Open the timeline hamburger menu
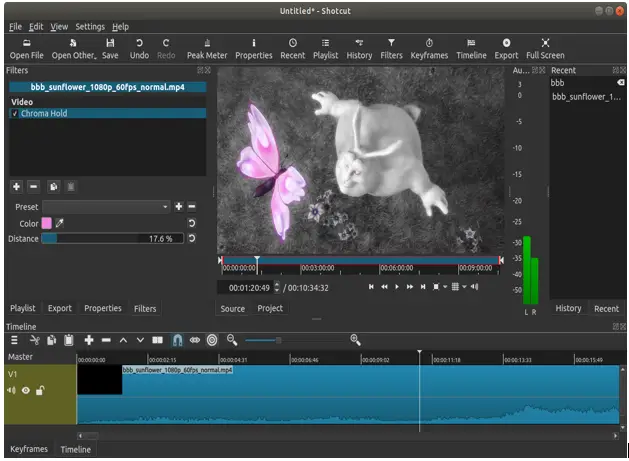Screen dimensions: 629x461 (14, 340)
